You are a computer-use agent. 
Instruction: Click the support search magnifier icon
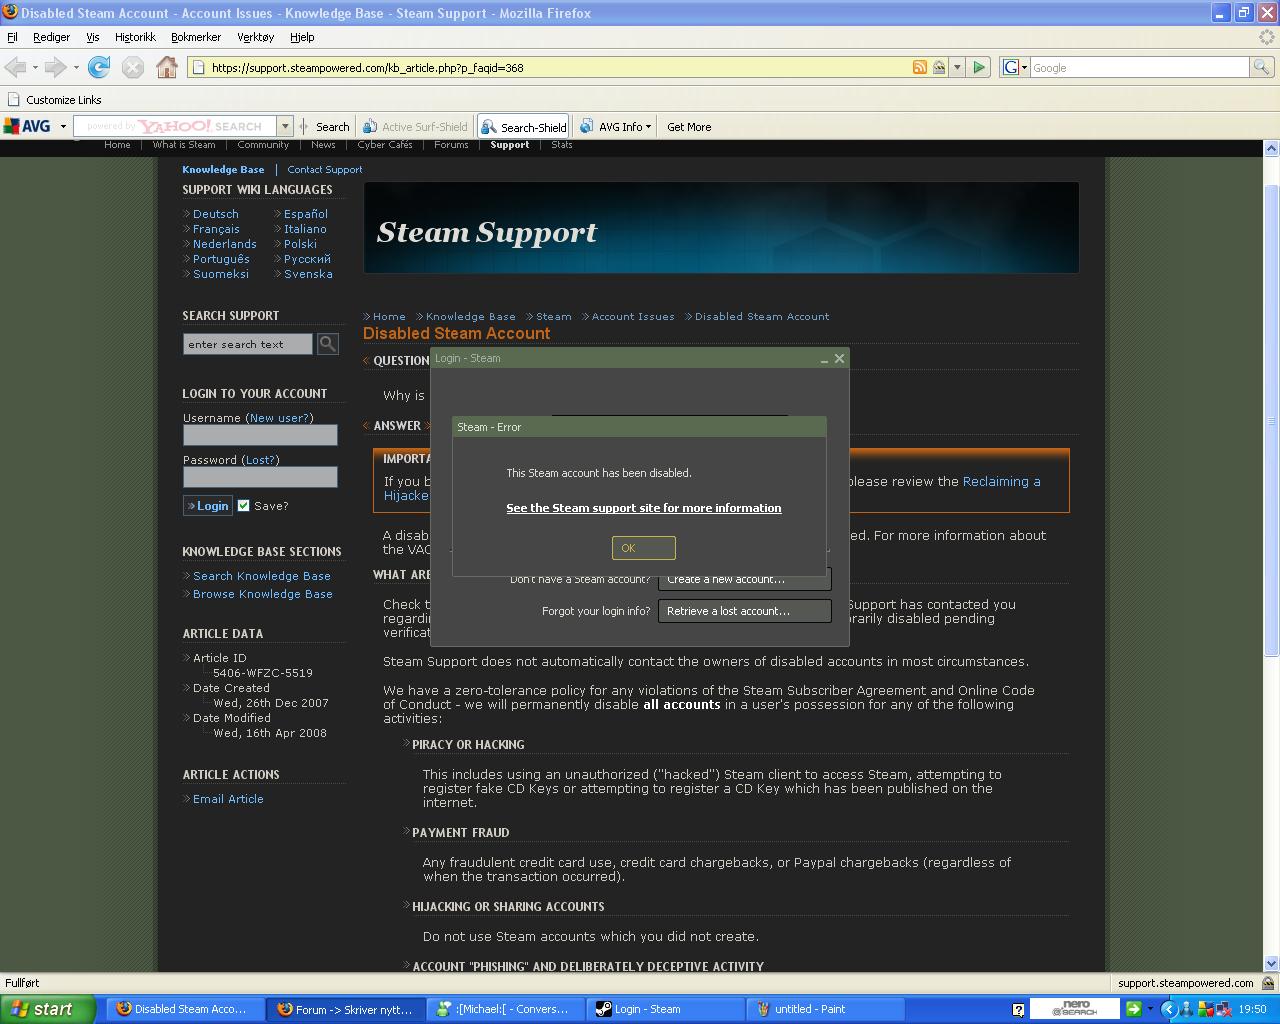pyautogui.click(x=328, y=344)
